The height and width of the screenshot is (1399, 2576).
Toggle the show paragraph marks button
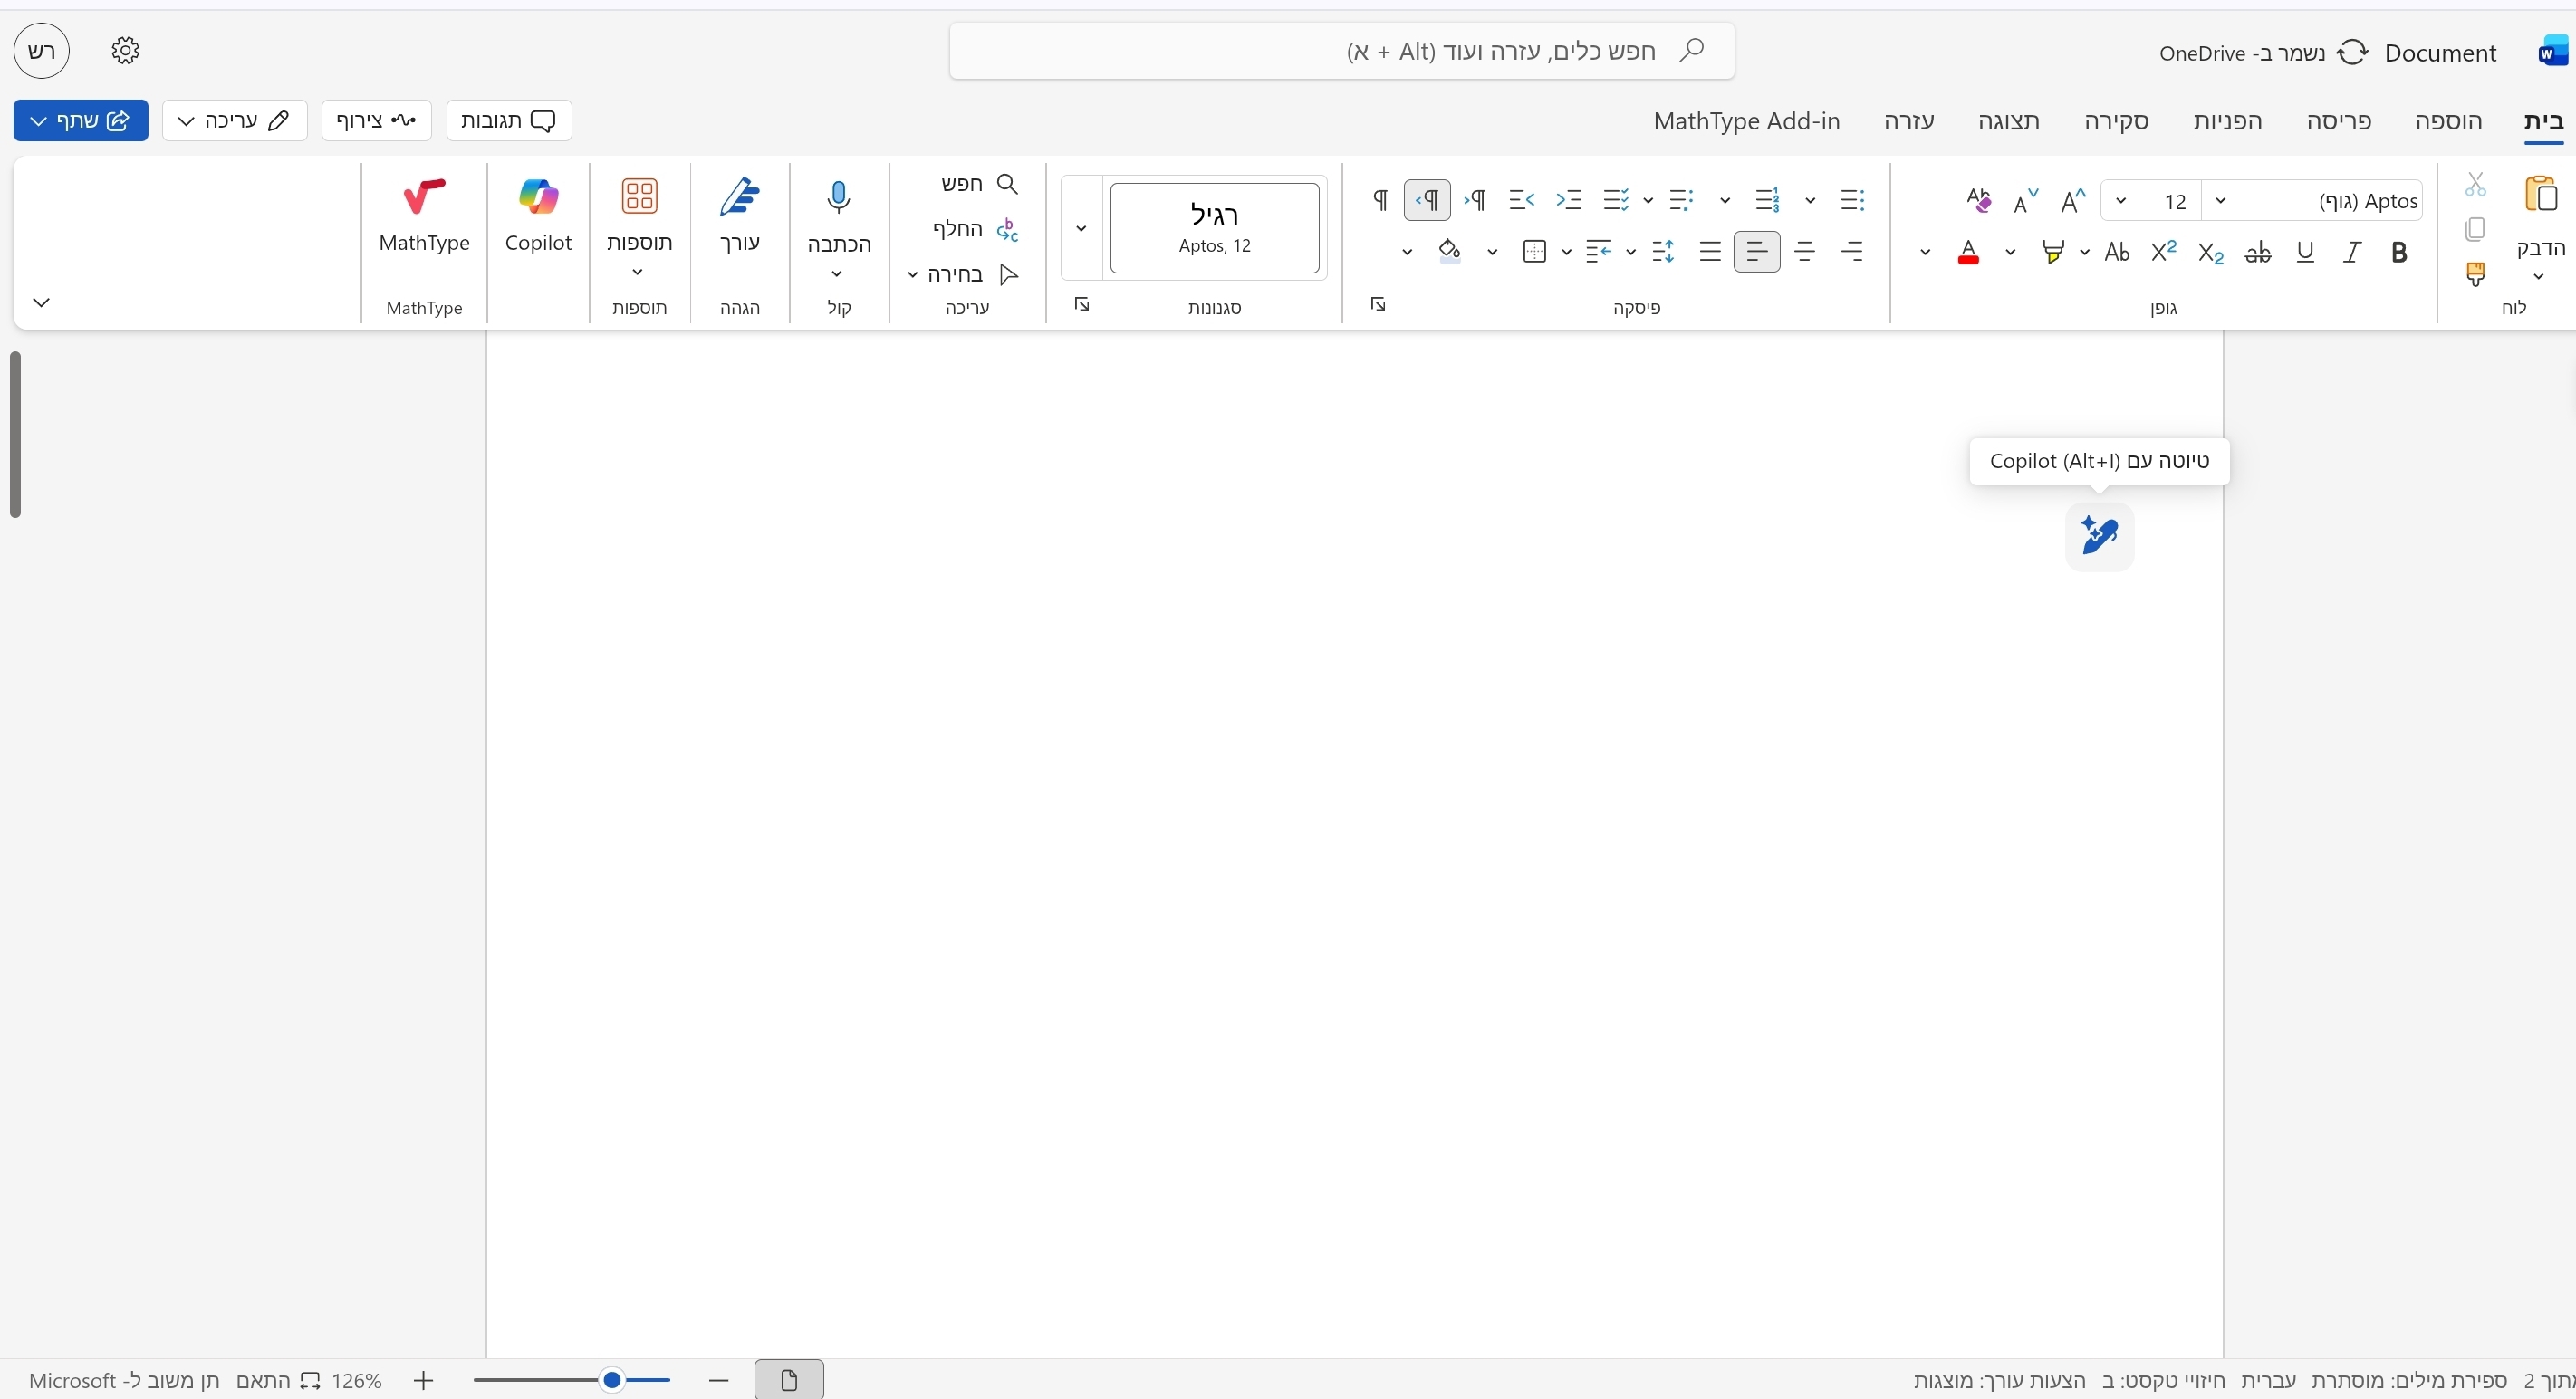(1380, 200)
